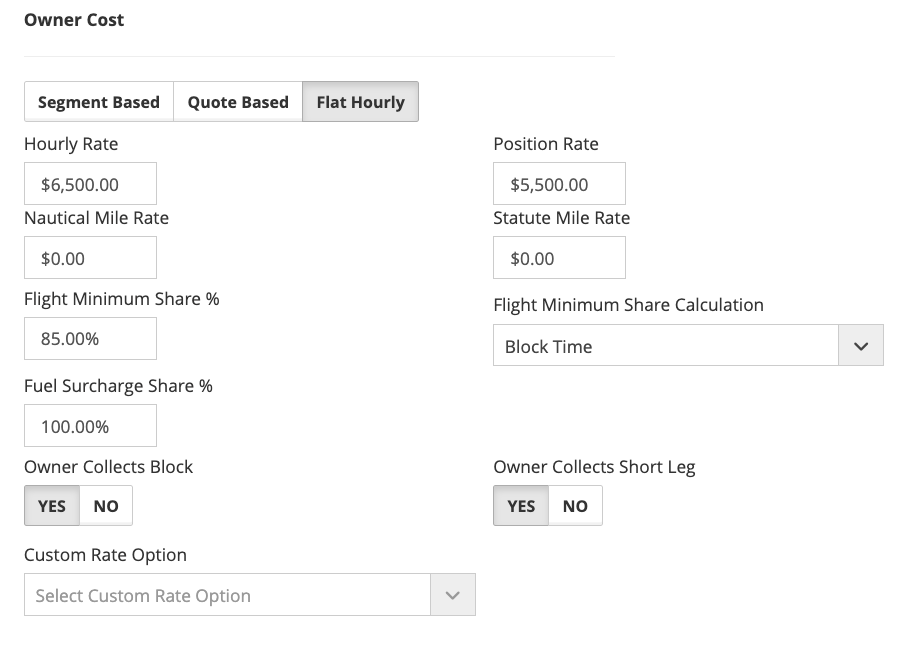Click the Hourly Rate input showing $6,500.00

tap(90, 185)
